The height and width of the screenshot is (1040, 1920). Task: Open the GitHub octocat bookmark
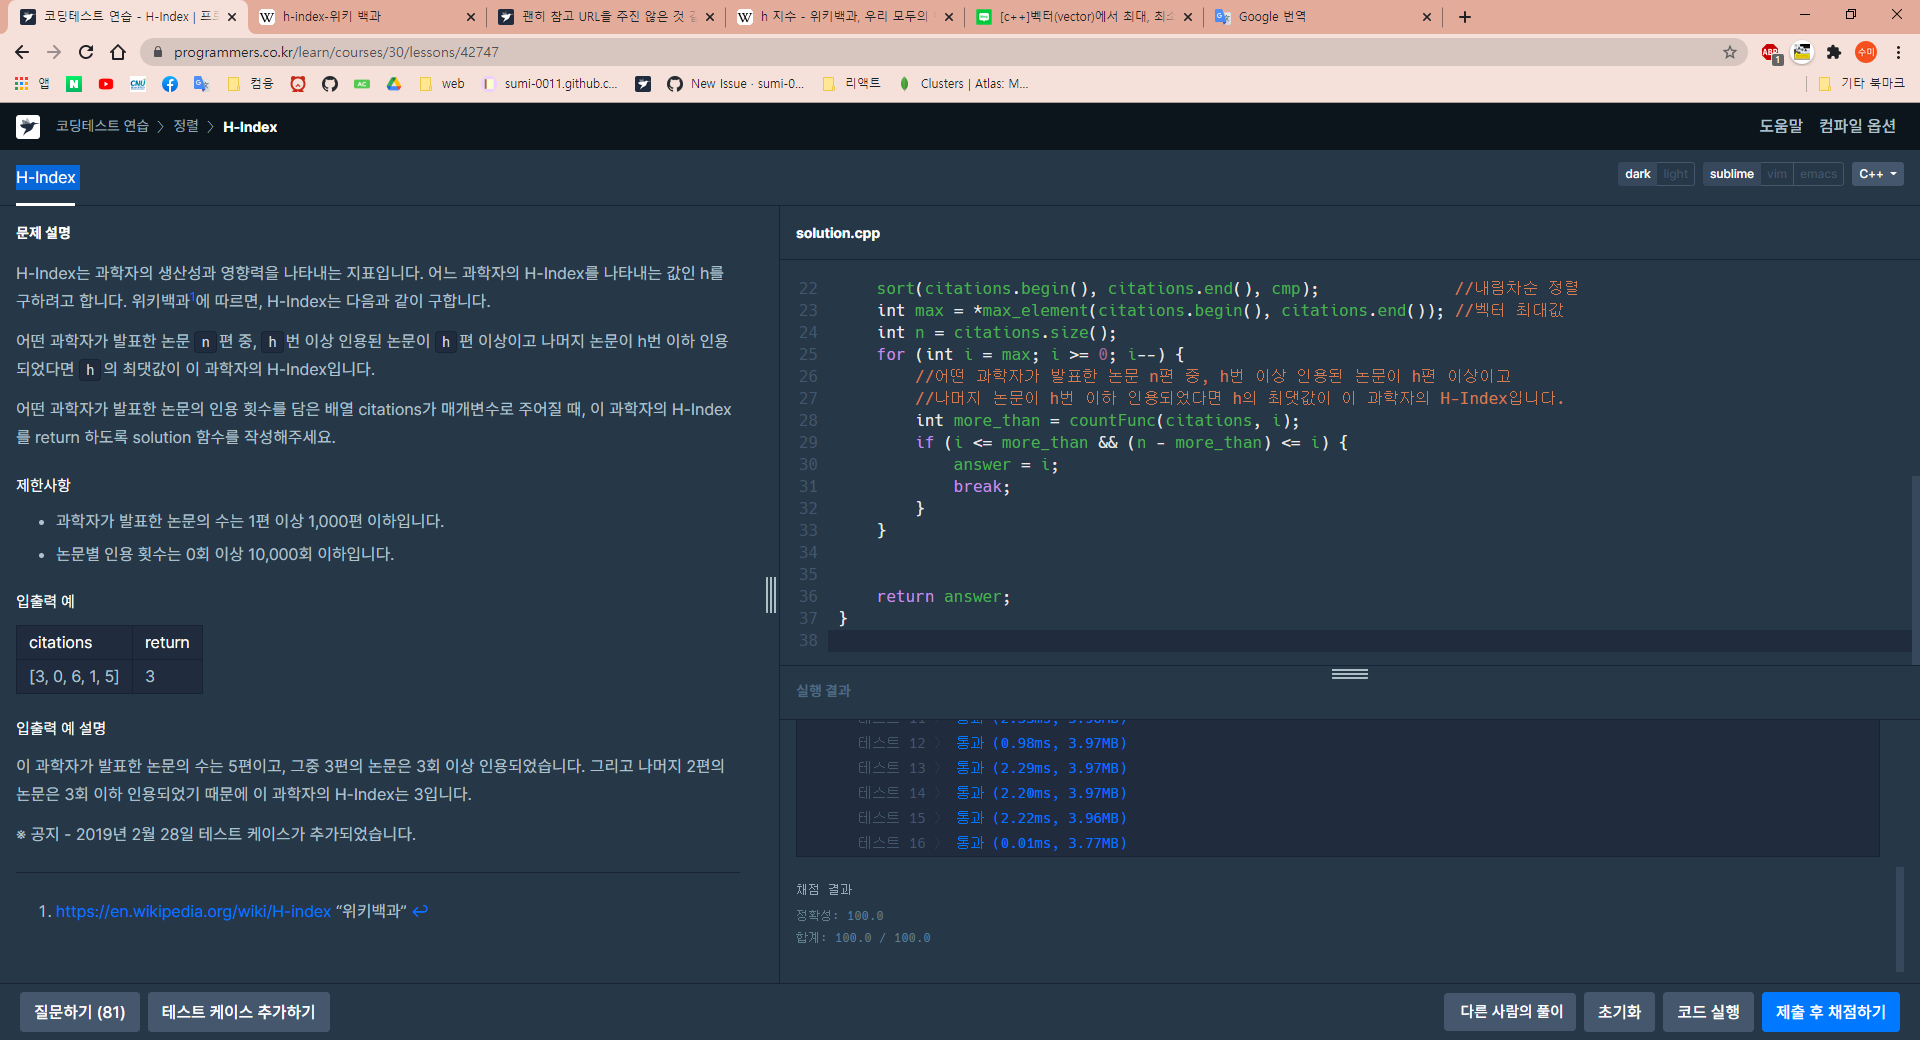(330, 84)
